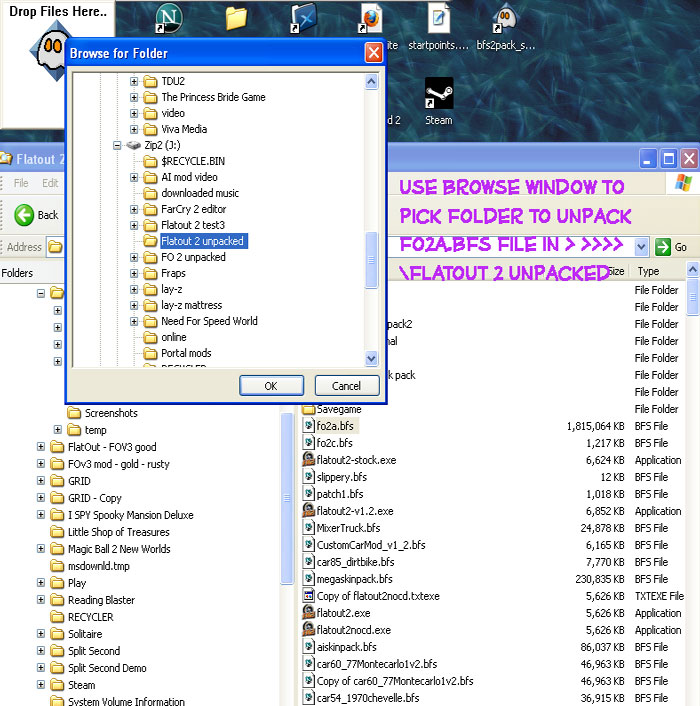Select the Savegame folder in file list
Viewport: 700px width, 706px height.
[x=339, y=409]
